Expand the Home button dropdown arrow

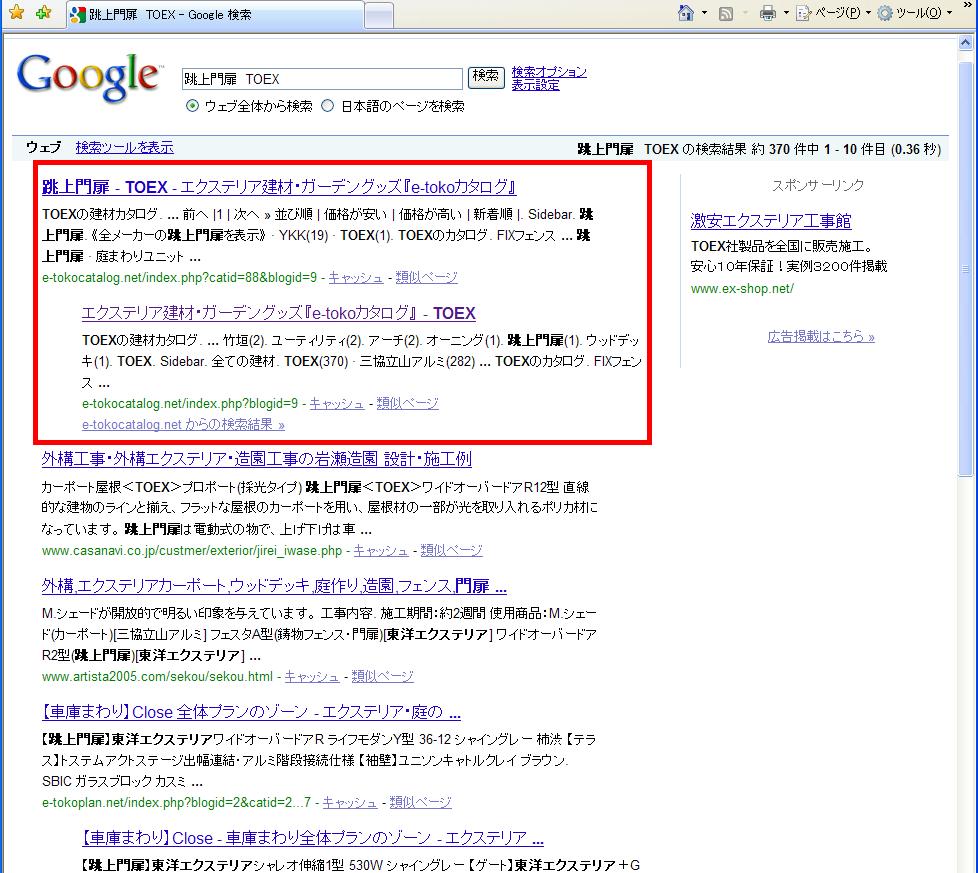[x=704, y=13]
